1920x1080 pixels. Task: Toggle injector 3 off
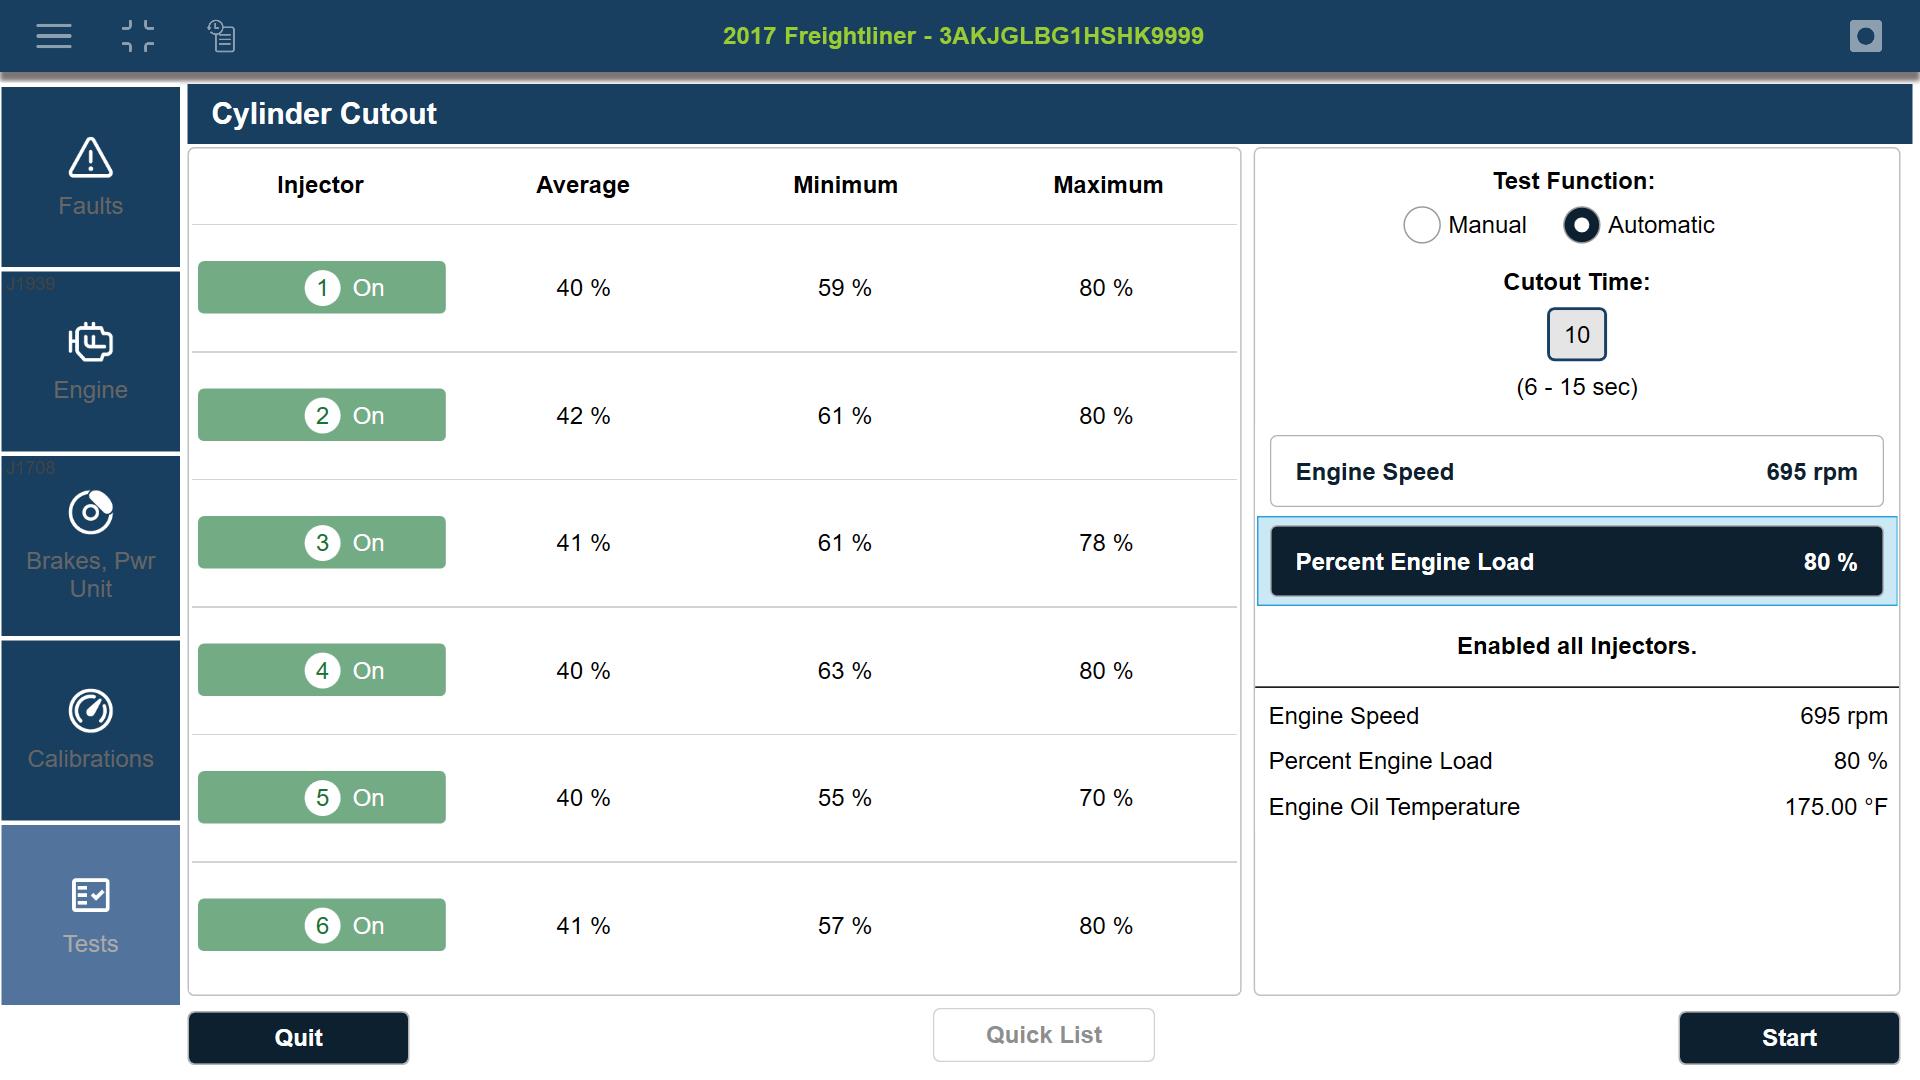(x=322, y=543)
